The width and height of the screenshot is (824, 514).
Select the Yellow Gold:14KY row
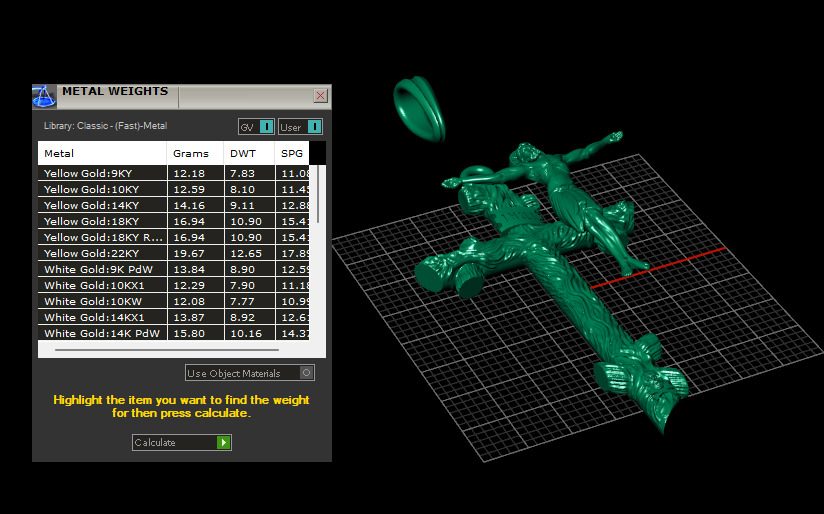[x=173, y=205]
